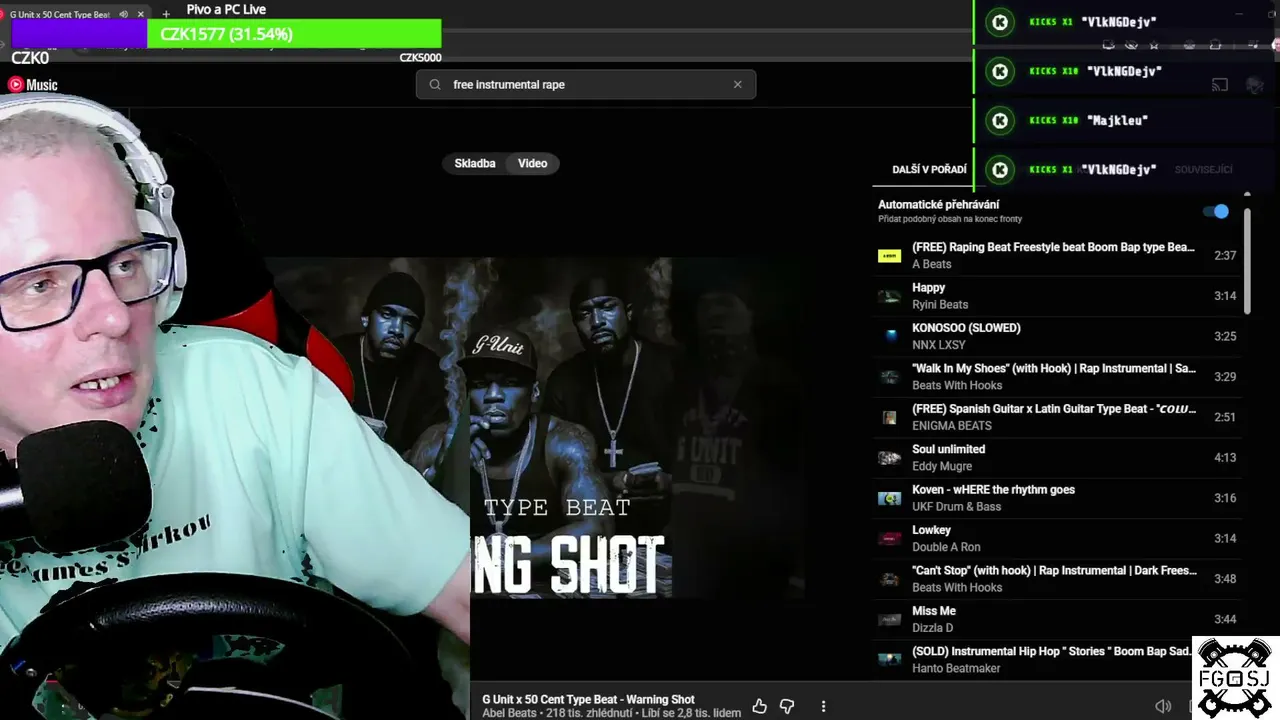This screenshot has height=720, width=1280.
Task: Click duration 2:37 of first queue item
Action: point(1225,256)
